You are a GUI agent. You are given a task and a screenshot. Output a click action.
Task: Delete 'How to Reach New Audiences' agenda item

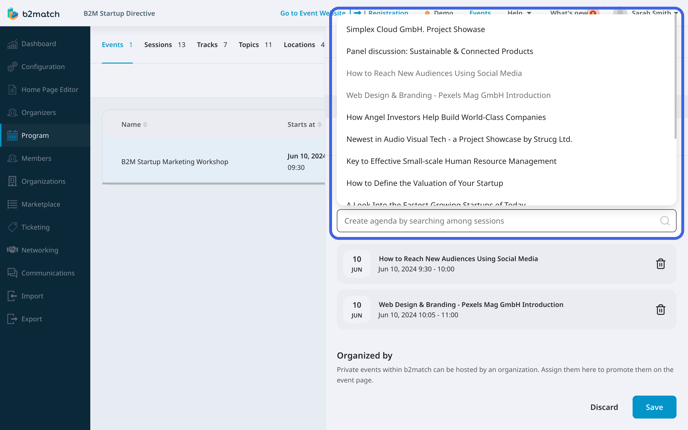[660, 264]
